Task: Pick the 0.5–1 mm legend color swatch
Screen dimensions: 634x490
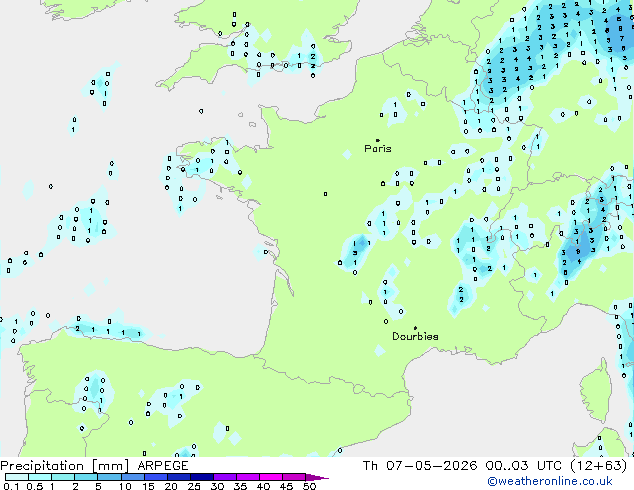Action: pos(40,477)
